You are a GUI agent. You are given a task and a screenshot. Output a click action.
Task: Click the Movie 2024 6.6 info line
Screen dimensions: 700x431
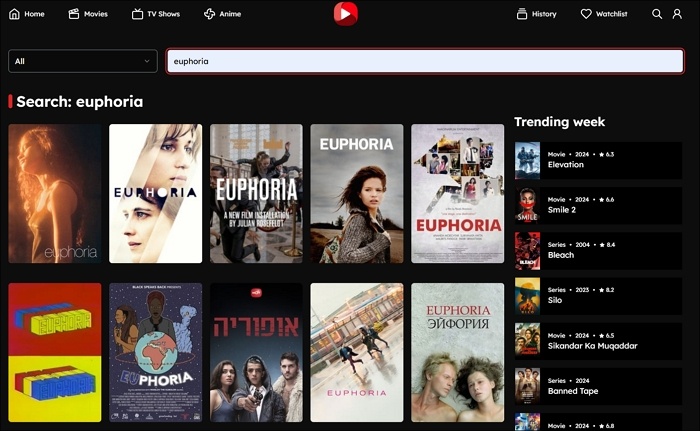pyautogui.click(x=581, y=200)
